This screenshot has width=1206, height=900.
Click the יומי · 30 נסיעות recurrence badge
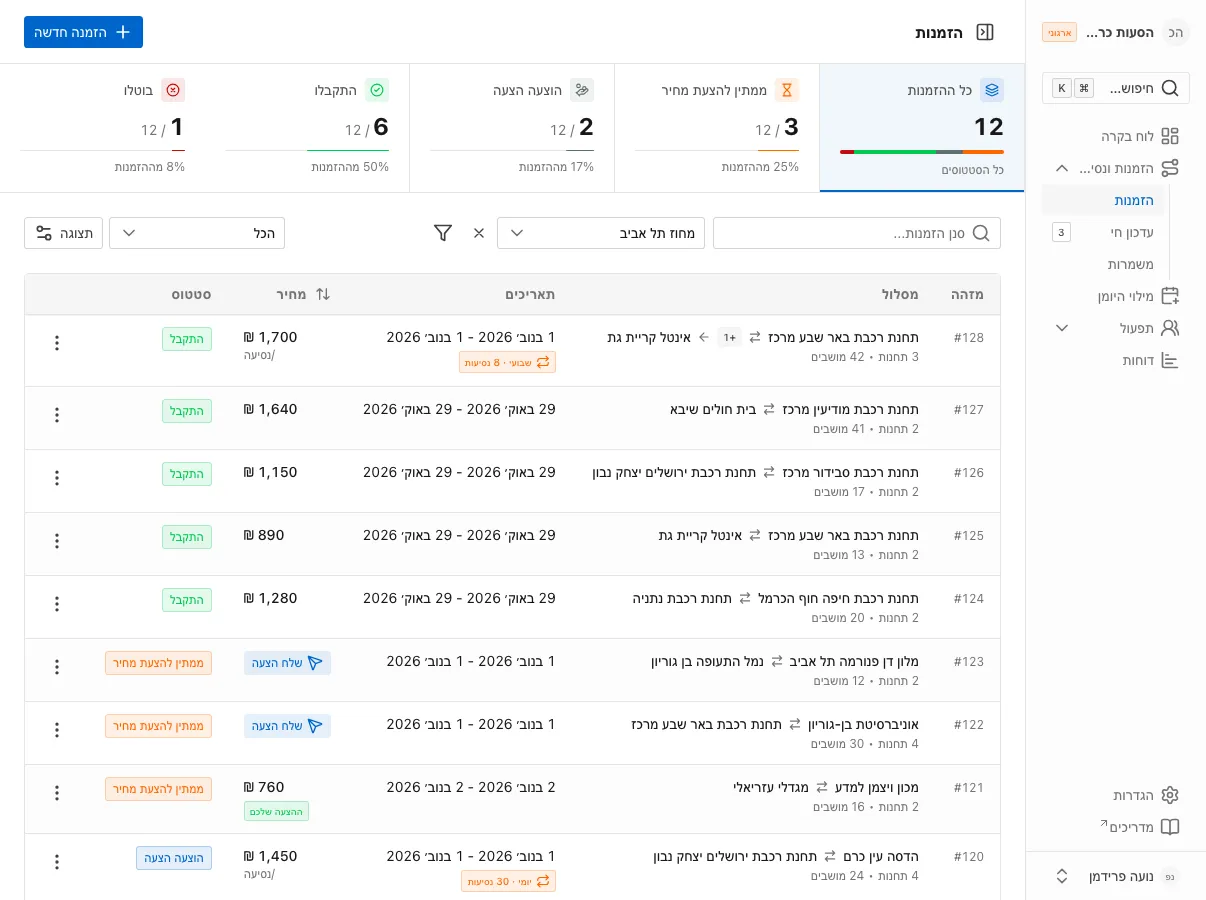click(x=509, y=881)
